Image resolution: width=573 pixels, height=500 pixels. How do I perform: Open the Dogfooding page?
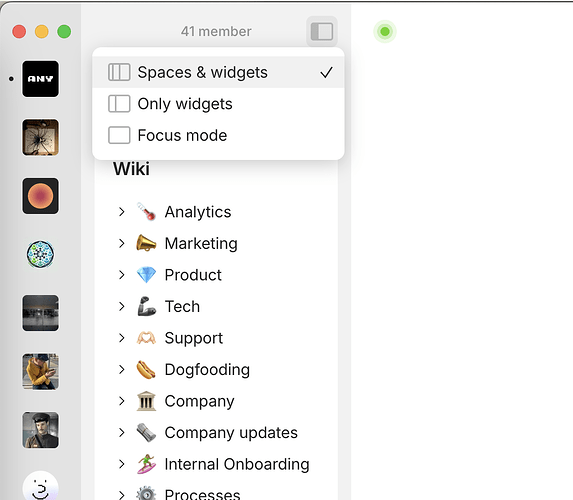click(207, 370)
